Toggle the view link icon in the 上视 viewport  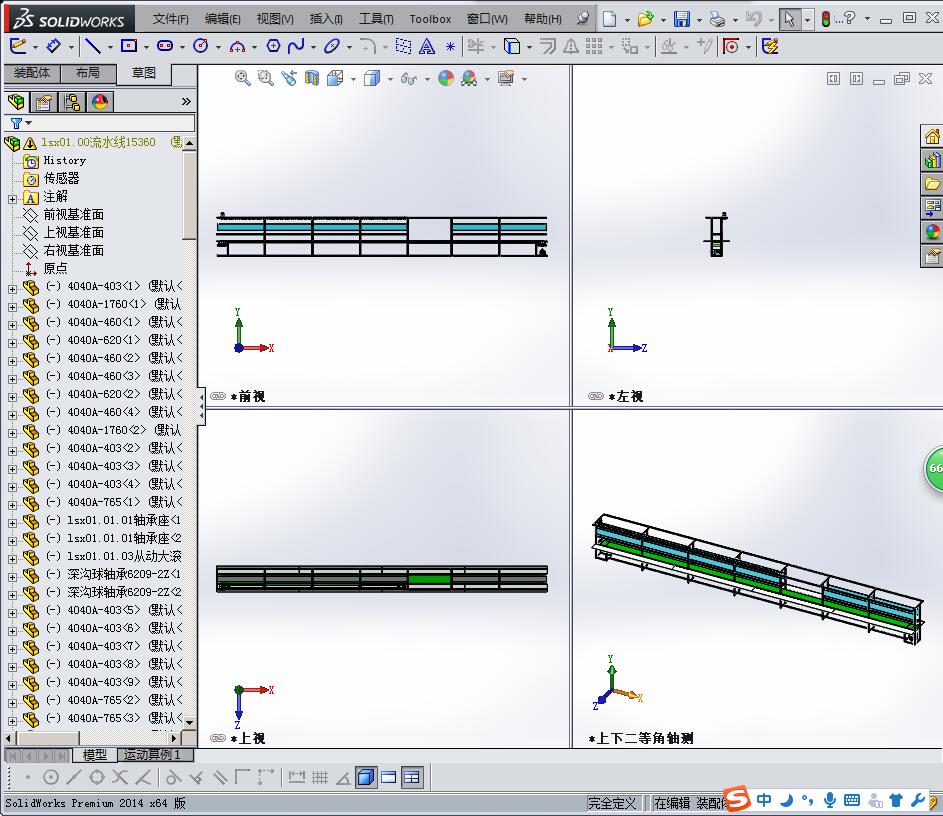tap(218, 738)
